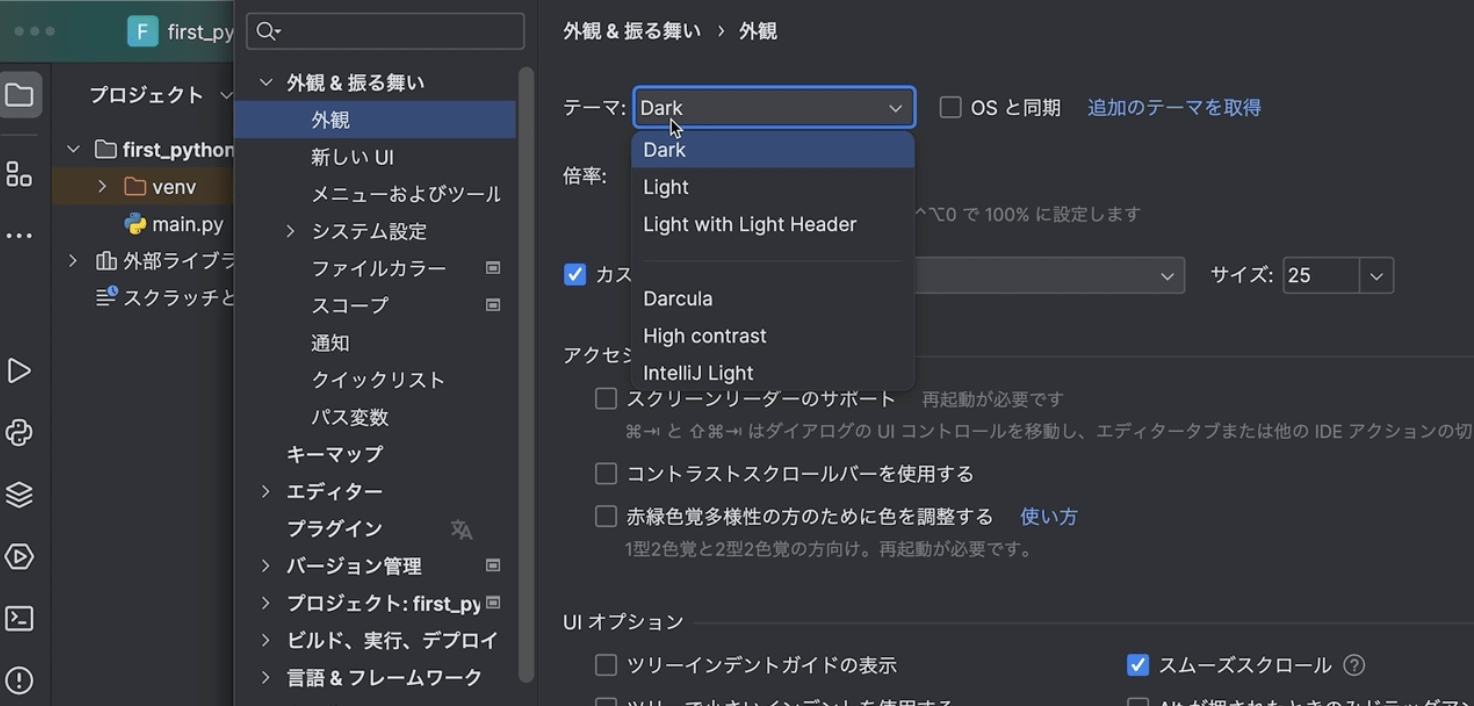Viewport: 1474px width, 706px height.
Task: Open the Problems exclamation icon
Action: (x=19, y=681)
